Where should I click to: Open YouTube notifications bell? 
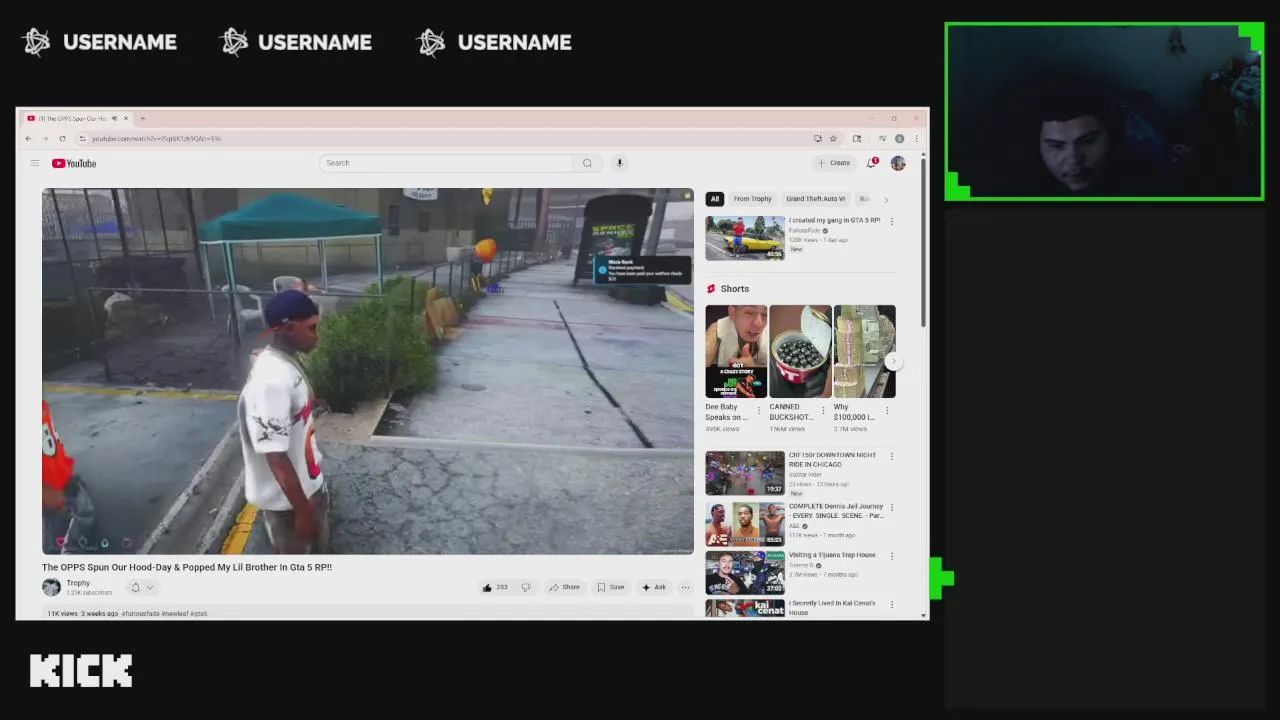click(x=872, y=163)
